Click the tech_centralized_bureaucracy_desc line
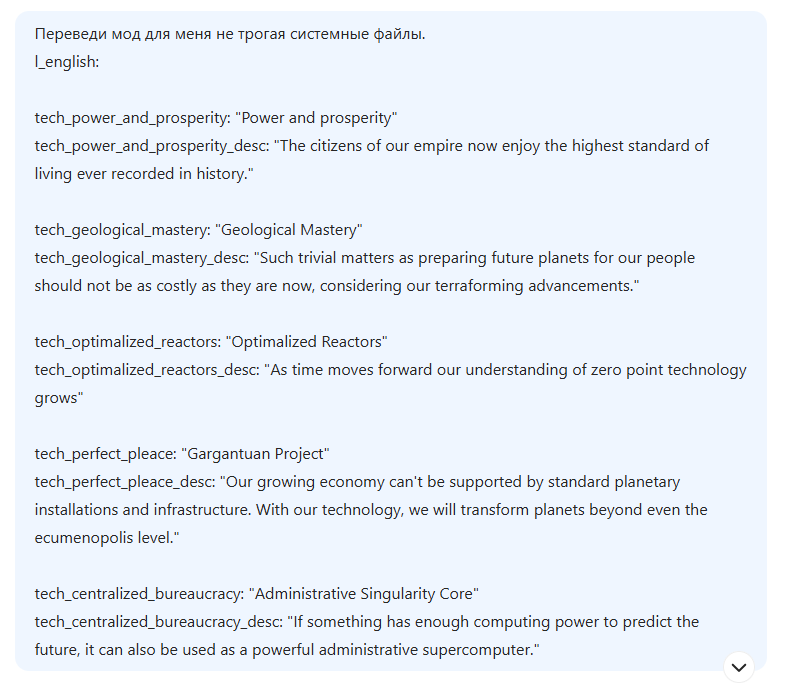807x683 pixels. [x=367, y=622]
